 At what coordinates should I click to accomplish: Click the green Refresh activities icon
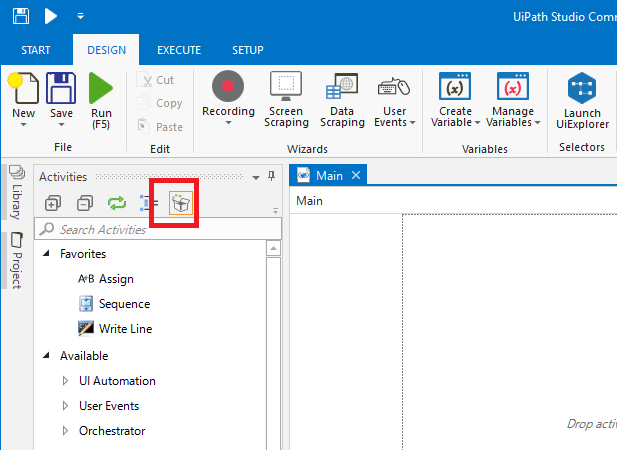tap(117, 203)
